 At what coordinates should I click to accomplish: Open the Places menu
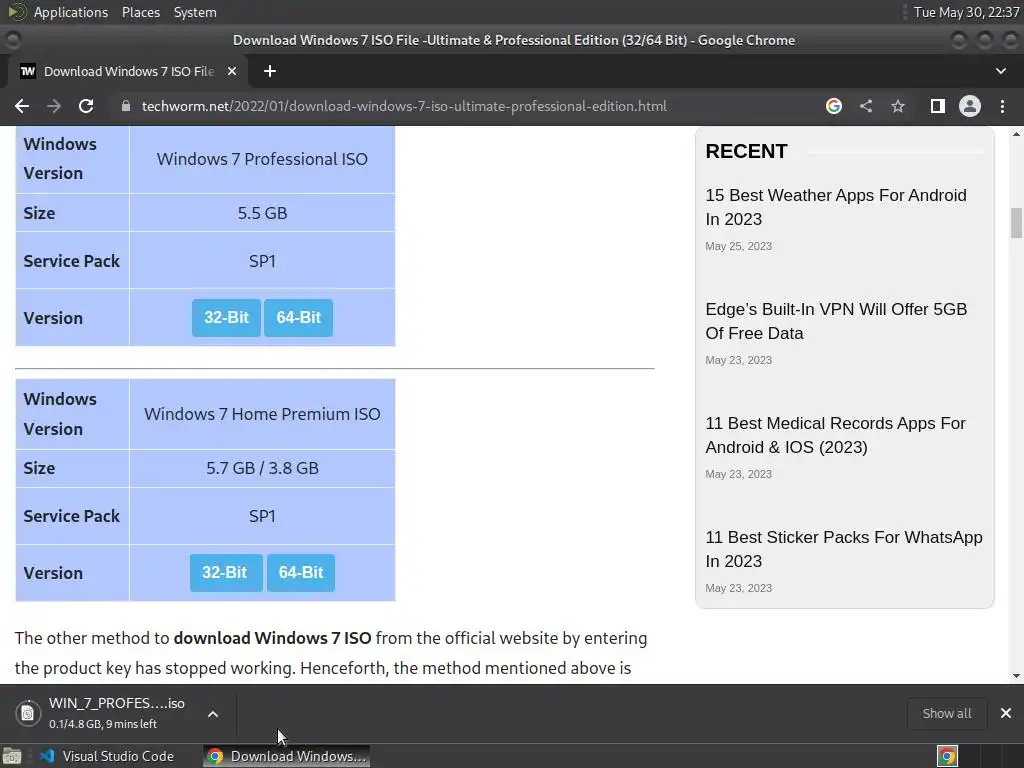(x=141, y=12)
